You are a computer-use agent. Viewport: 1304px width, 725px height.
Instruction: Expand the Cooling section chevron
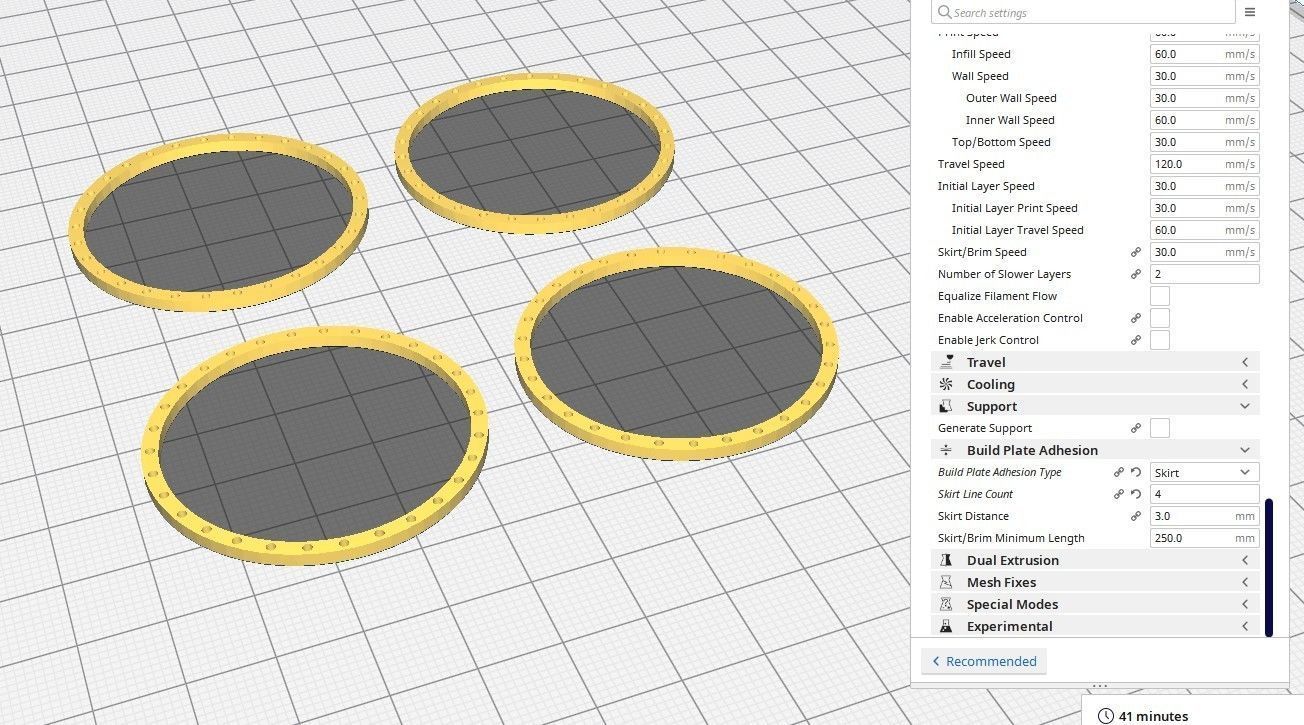coord(1245,384)
